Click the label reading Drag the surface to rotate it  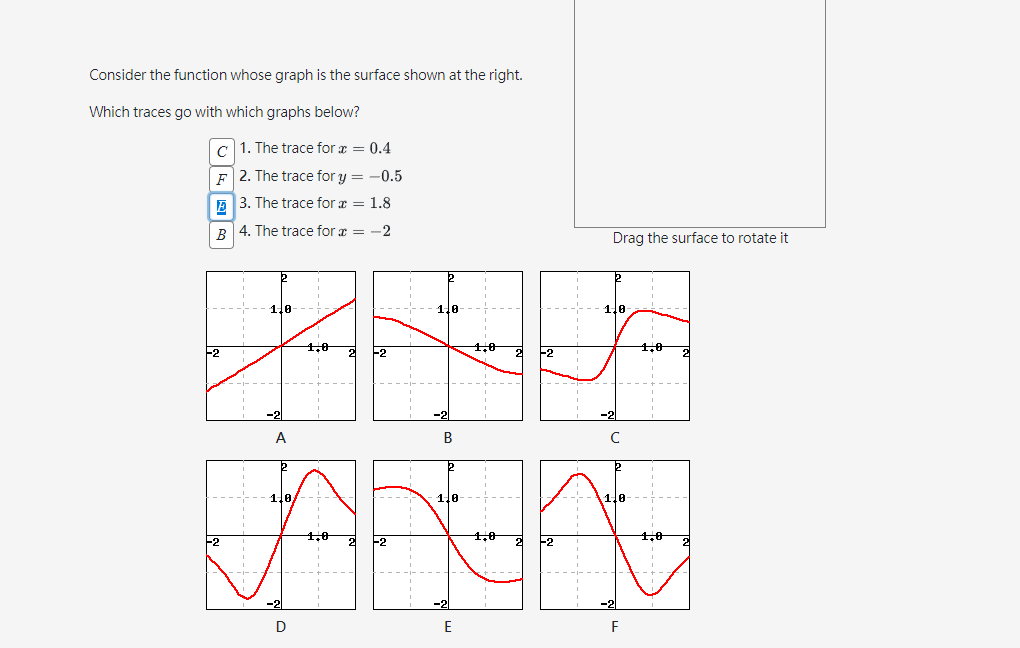700,238
